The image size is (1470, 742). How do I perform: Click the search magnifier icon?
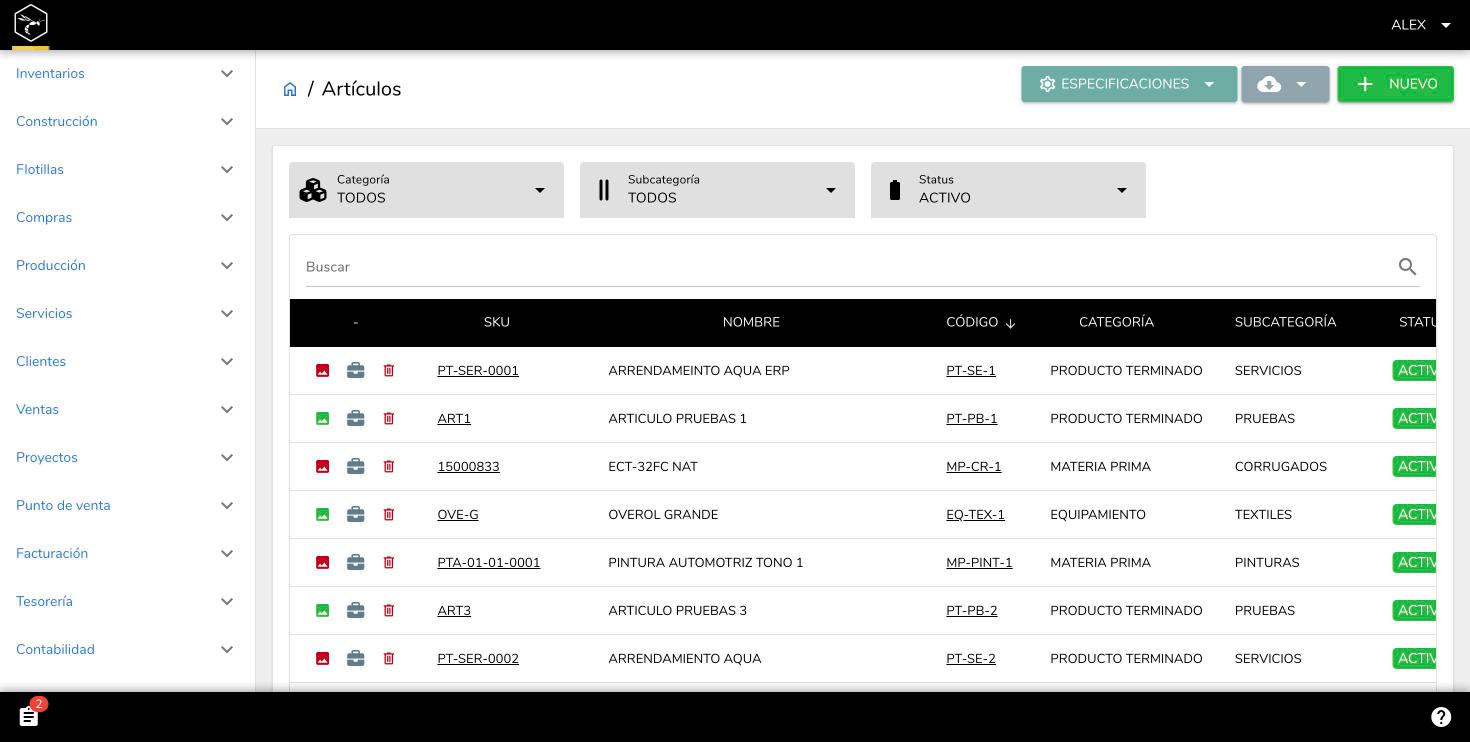pos(1407,267)
